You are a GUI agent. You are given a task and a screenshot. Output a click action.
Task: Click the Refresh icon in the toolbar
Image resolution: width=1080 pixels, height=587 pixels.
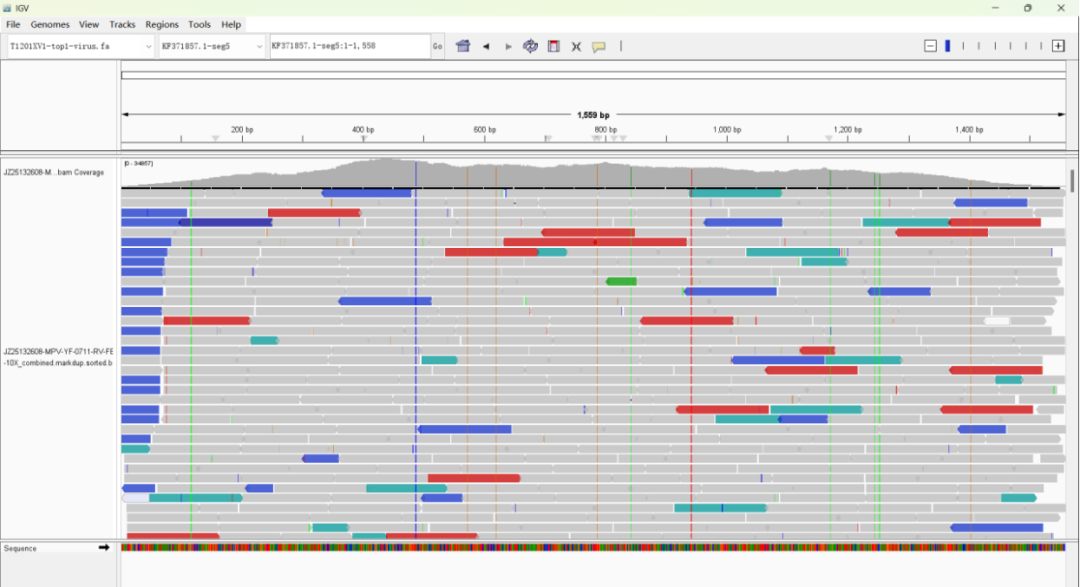click(x=530, y=46)
